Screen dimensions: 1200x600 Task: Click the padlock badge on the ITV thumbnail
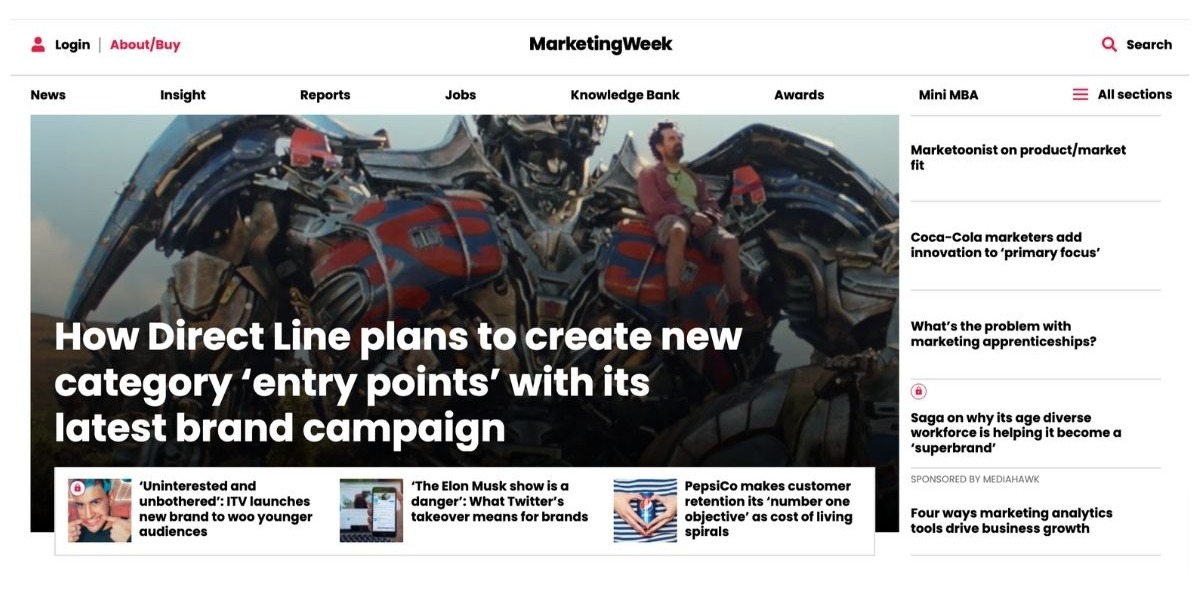(x=76, y=488)
